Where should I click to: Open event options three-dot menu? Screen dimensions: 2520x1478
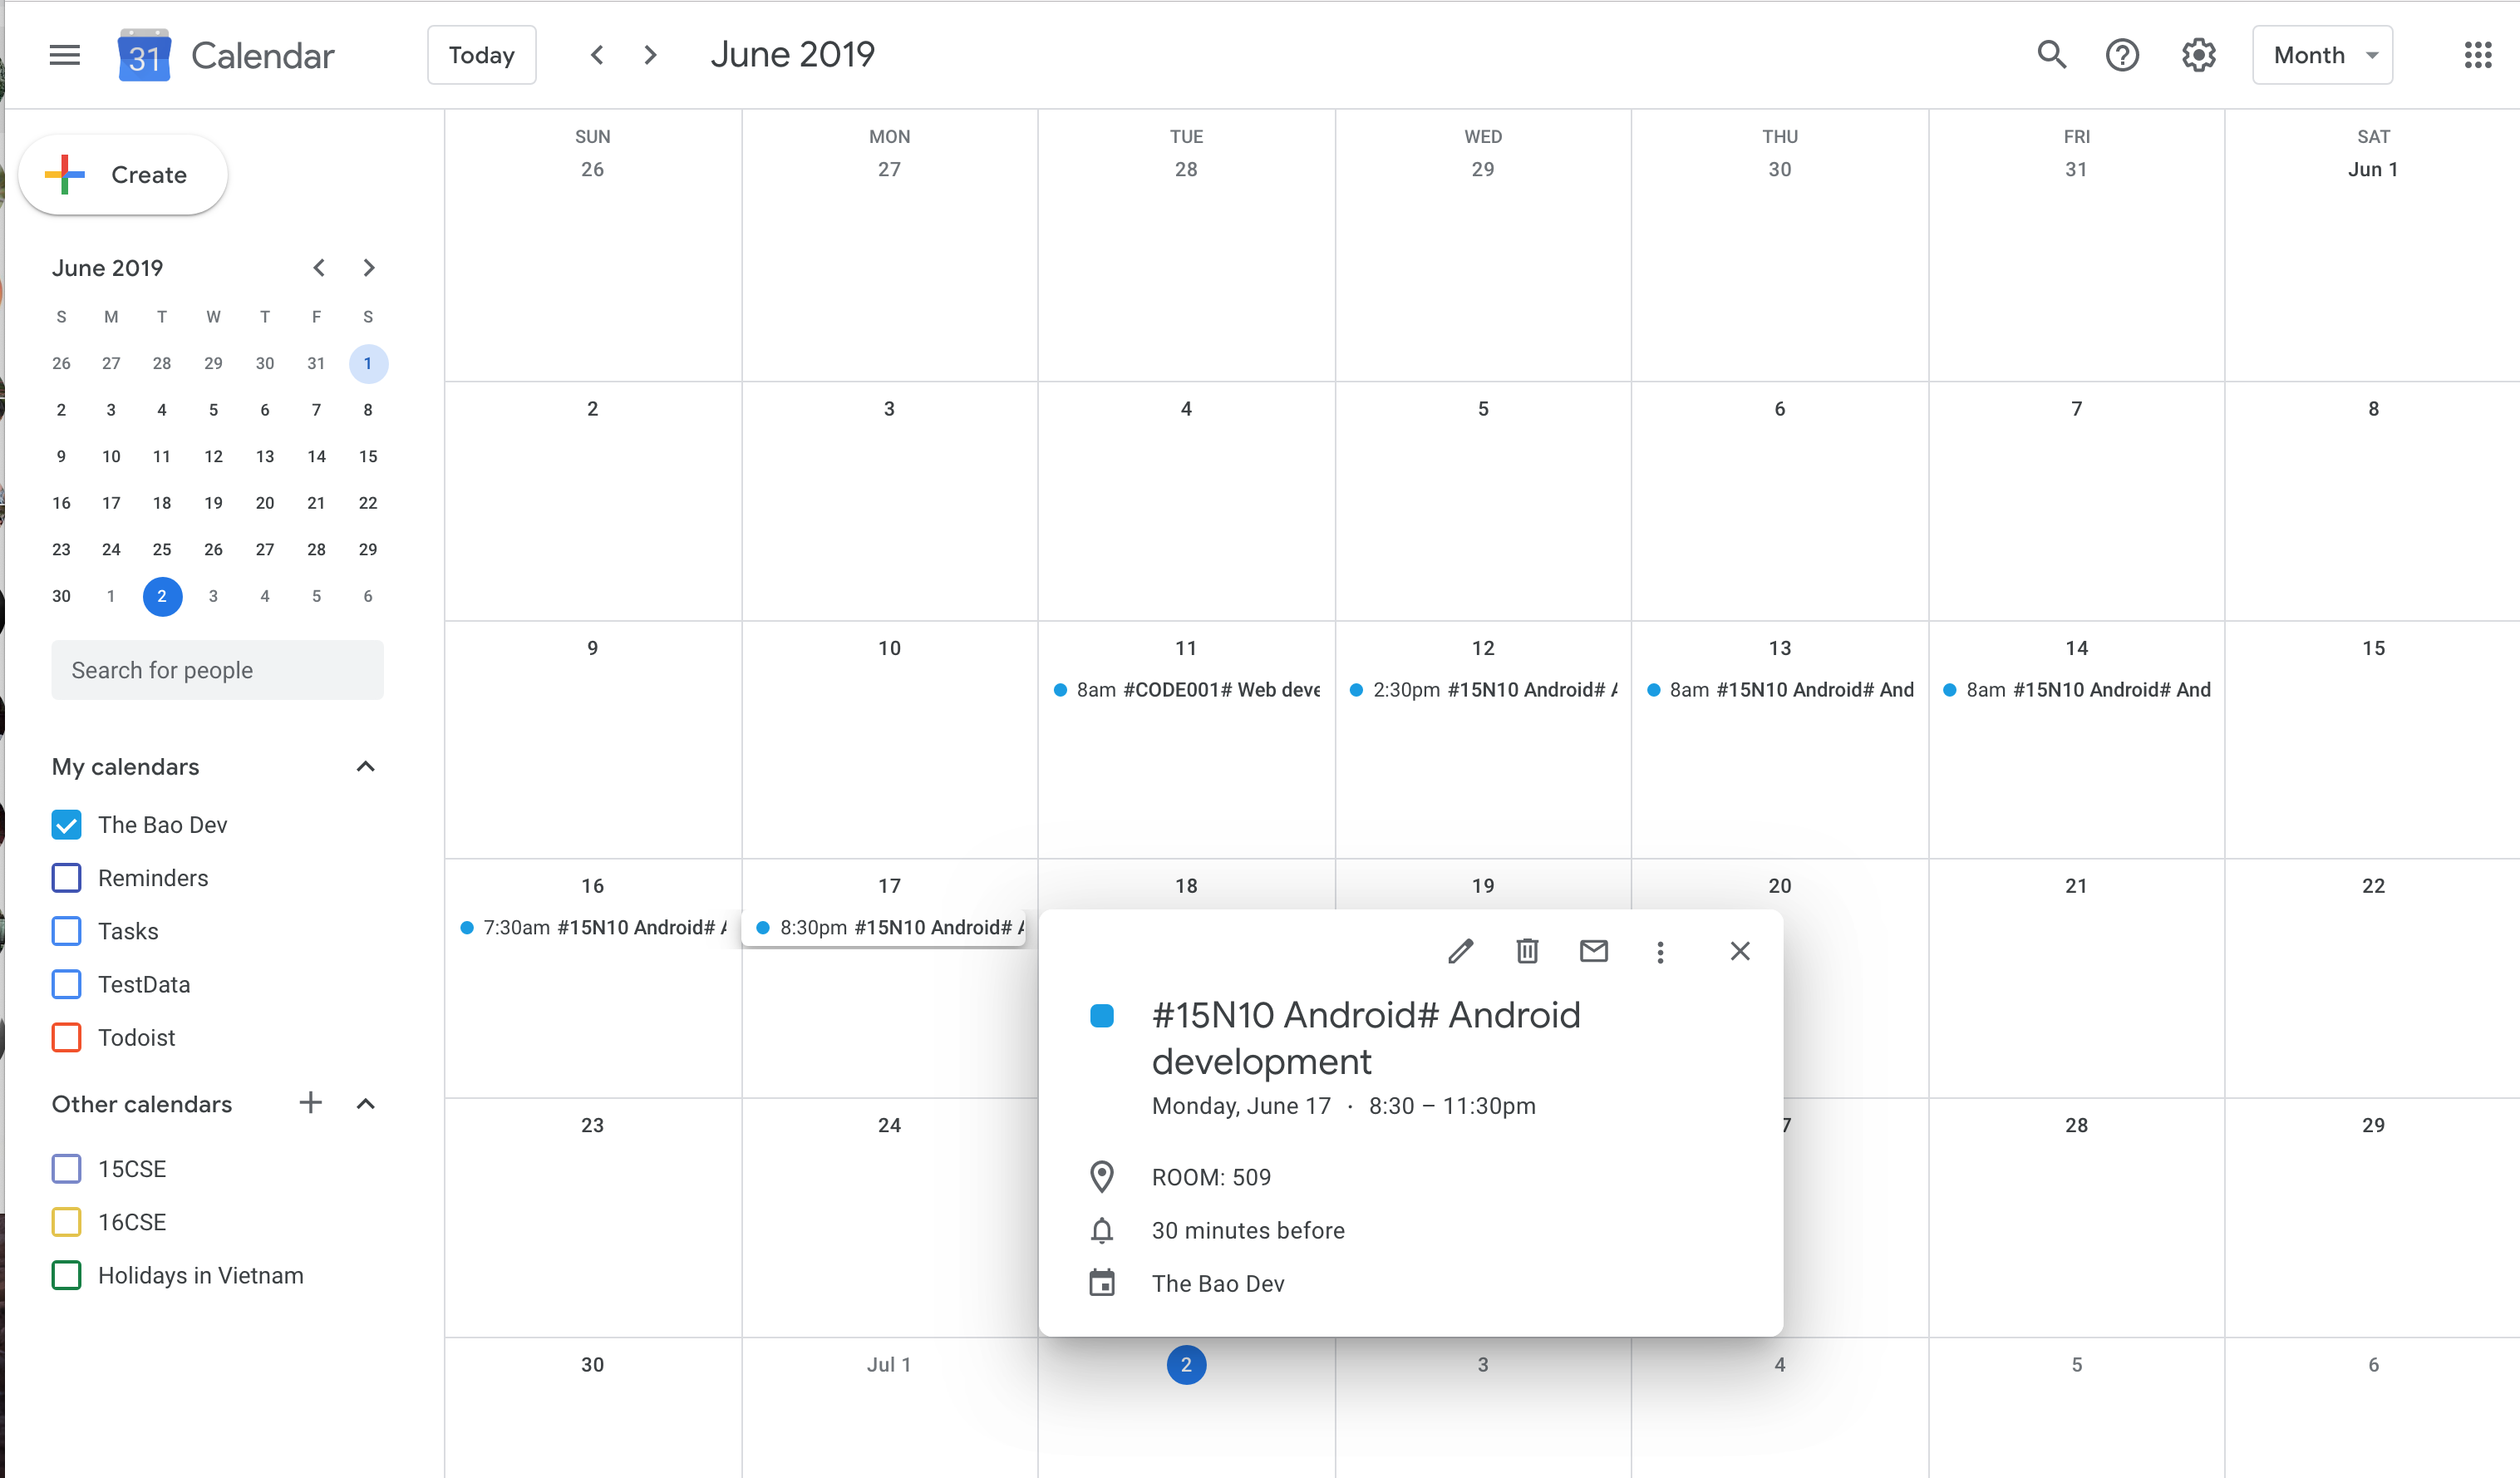(x=1660, y=952)
